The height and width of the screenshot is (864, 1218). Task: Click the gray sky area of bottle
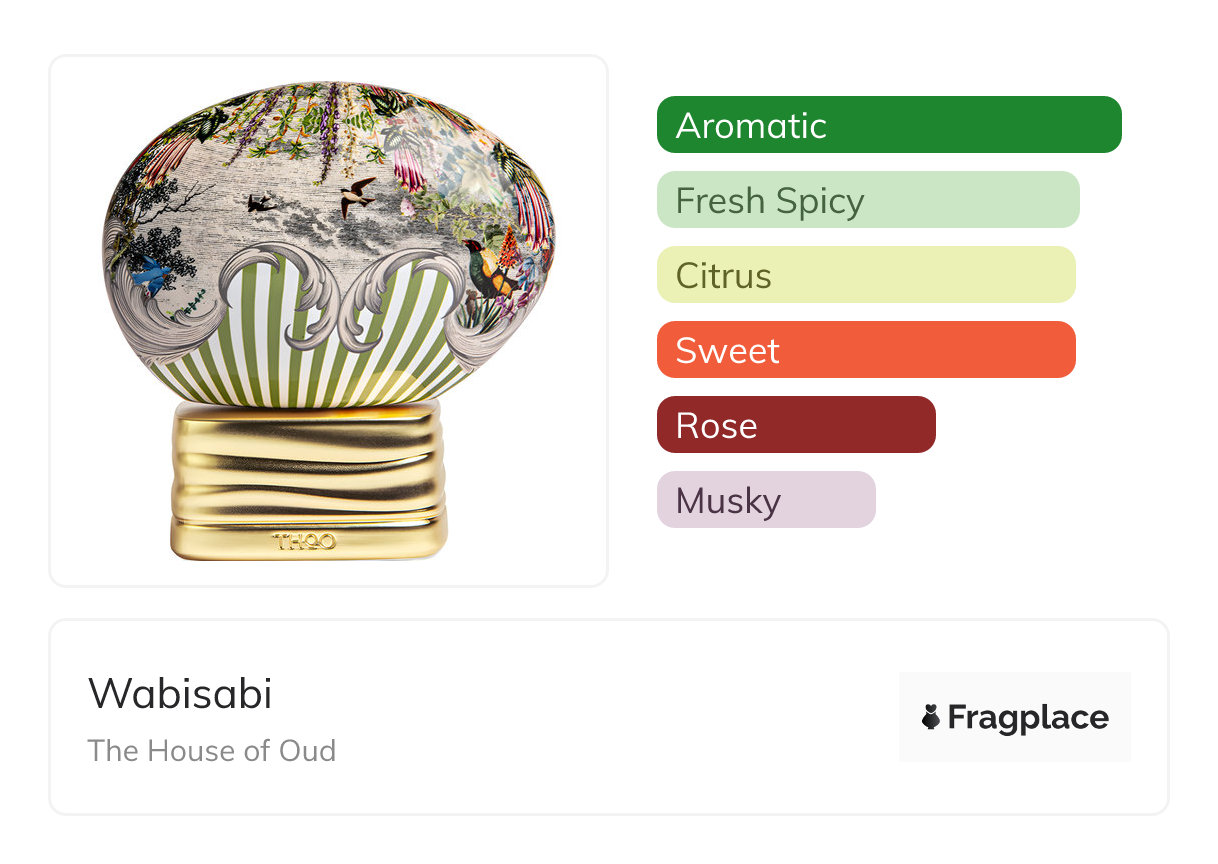tap(300, 215)
